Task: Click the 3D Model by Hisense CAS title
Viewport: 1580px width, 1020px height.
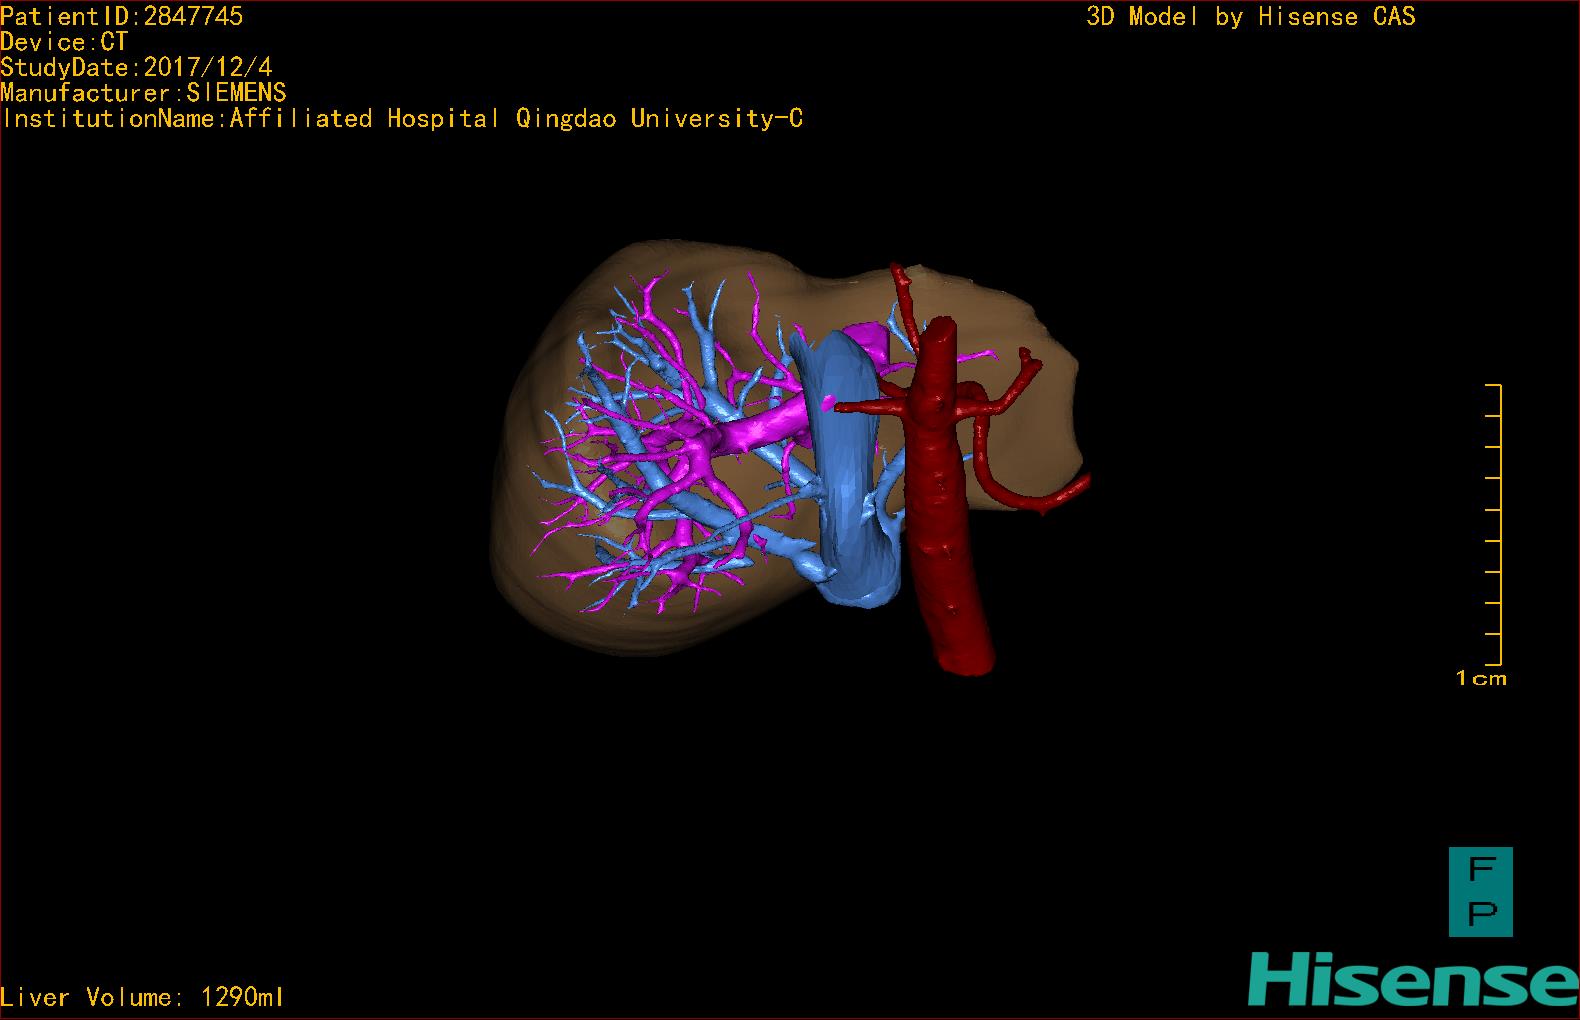Action: 1251,17
